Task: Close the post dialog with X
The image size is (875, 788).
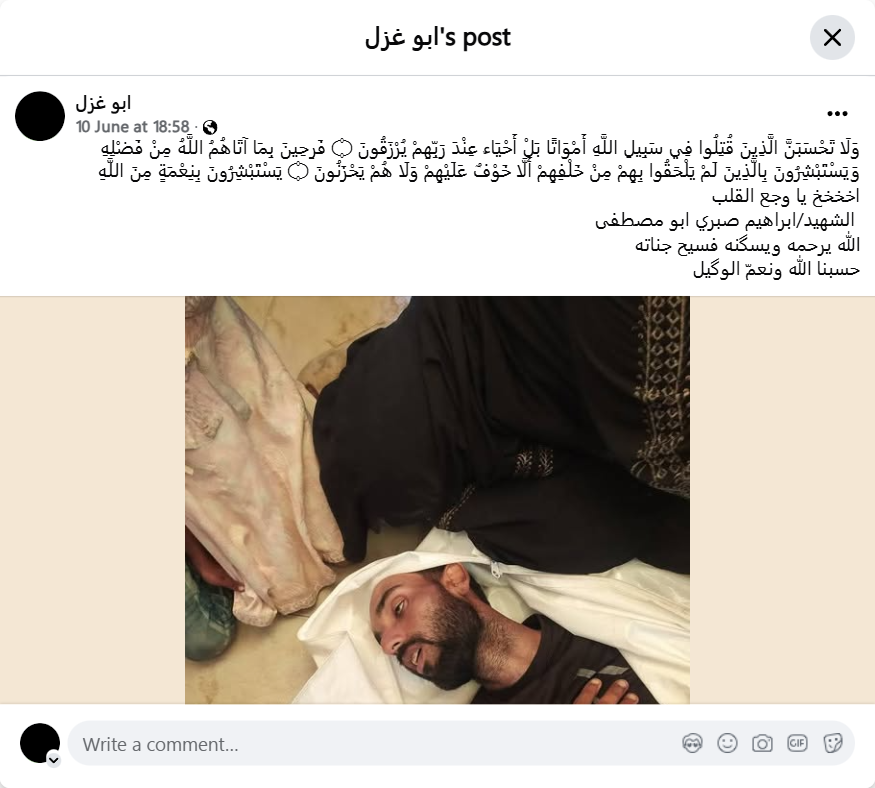Action: (832, 38)
